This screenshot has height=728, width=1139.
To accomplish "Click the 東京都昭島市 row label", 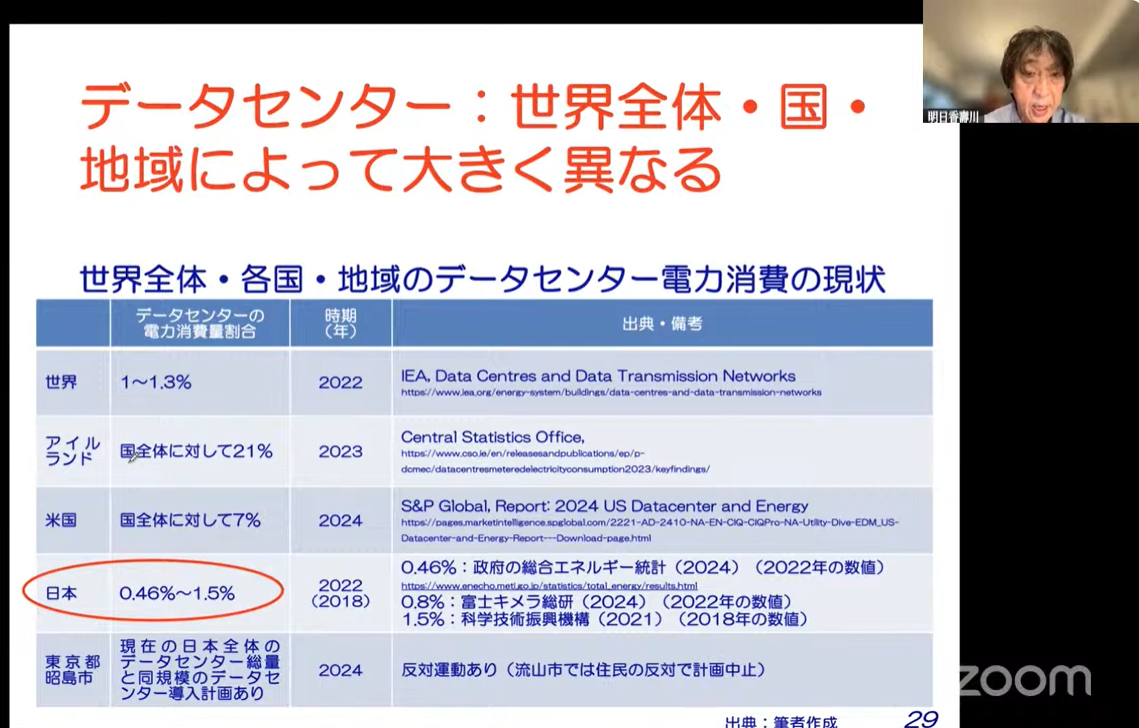I will click(72, 670).
